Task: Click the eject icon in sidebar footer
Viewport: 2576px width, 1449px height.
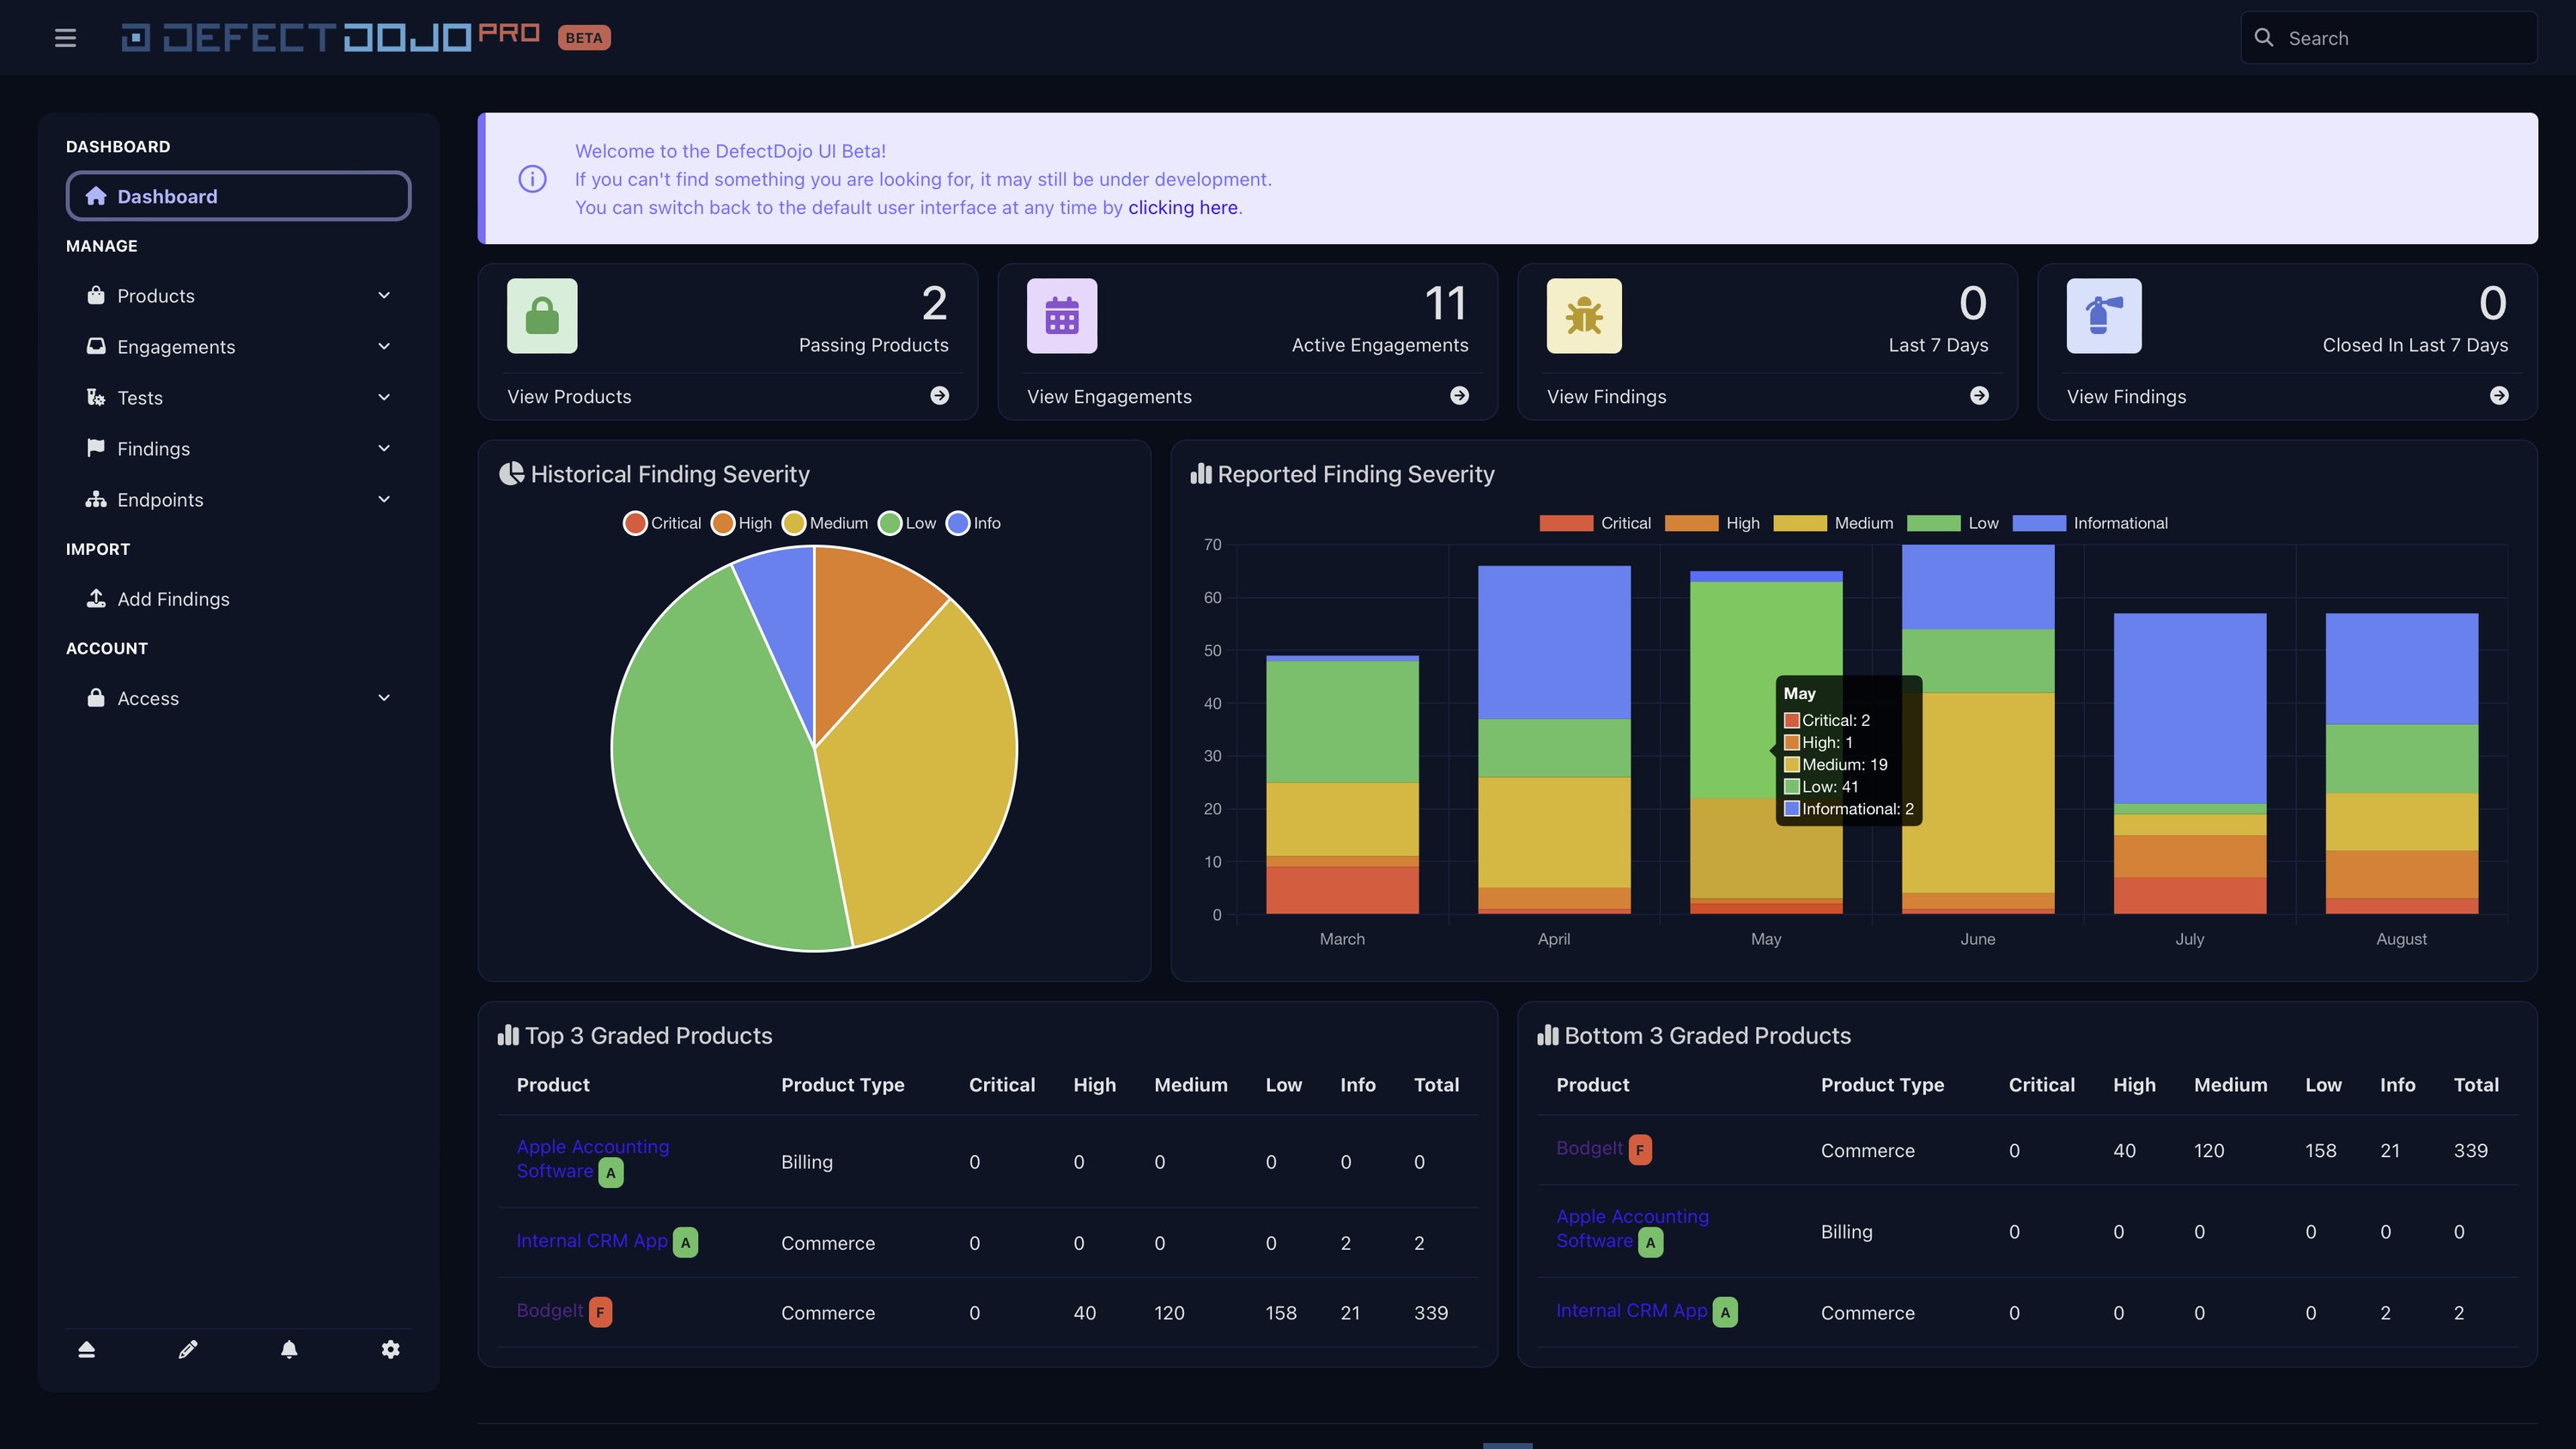Action: click(87, 1350)
